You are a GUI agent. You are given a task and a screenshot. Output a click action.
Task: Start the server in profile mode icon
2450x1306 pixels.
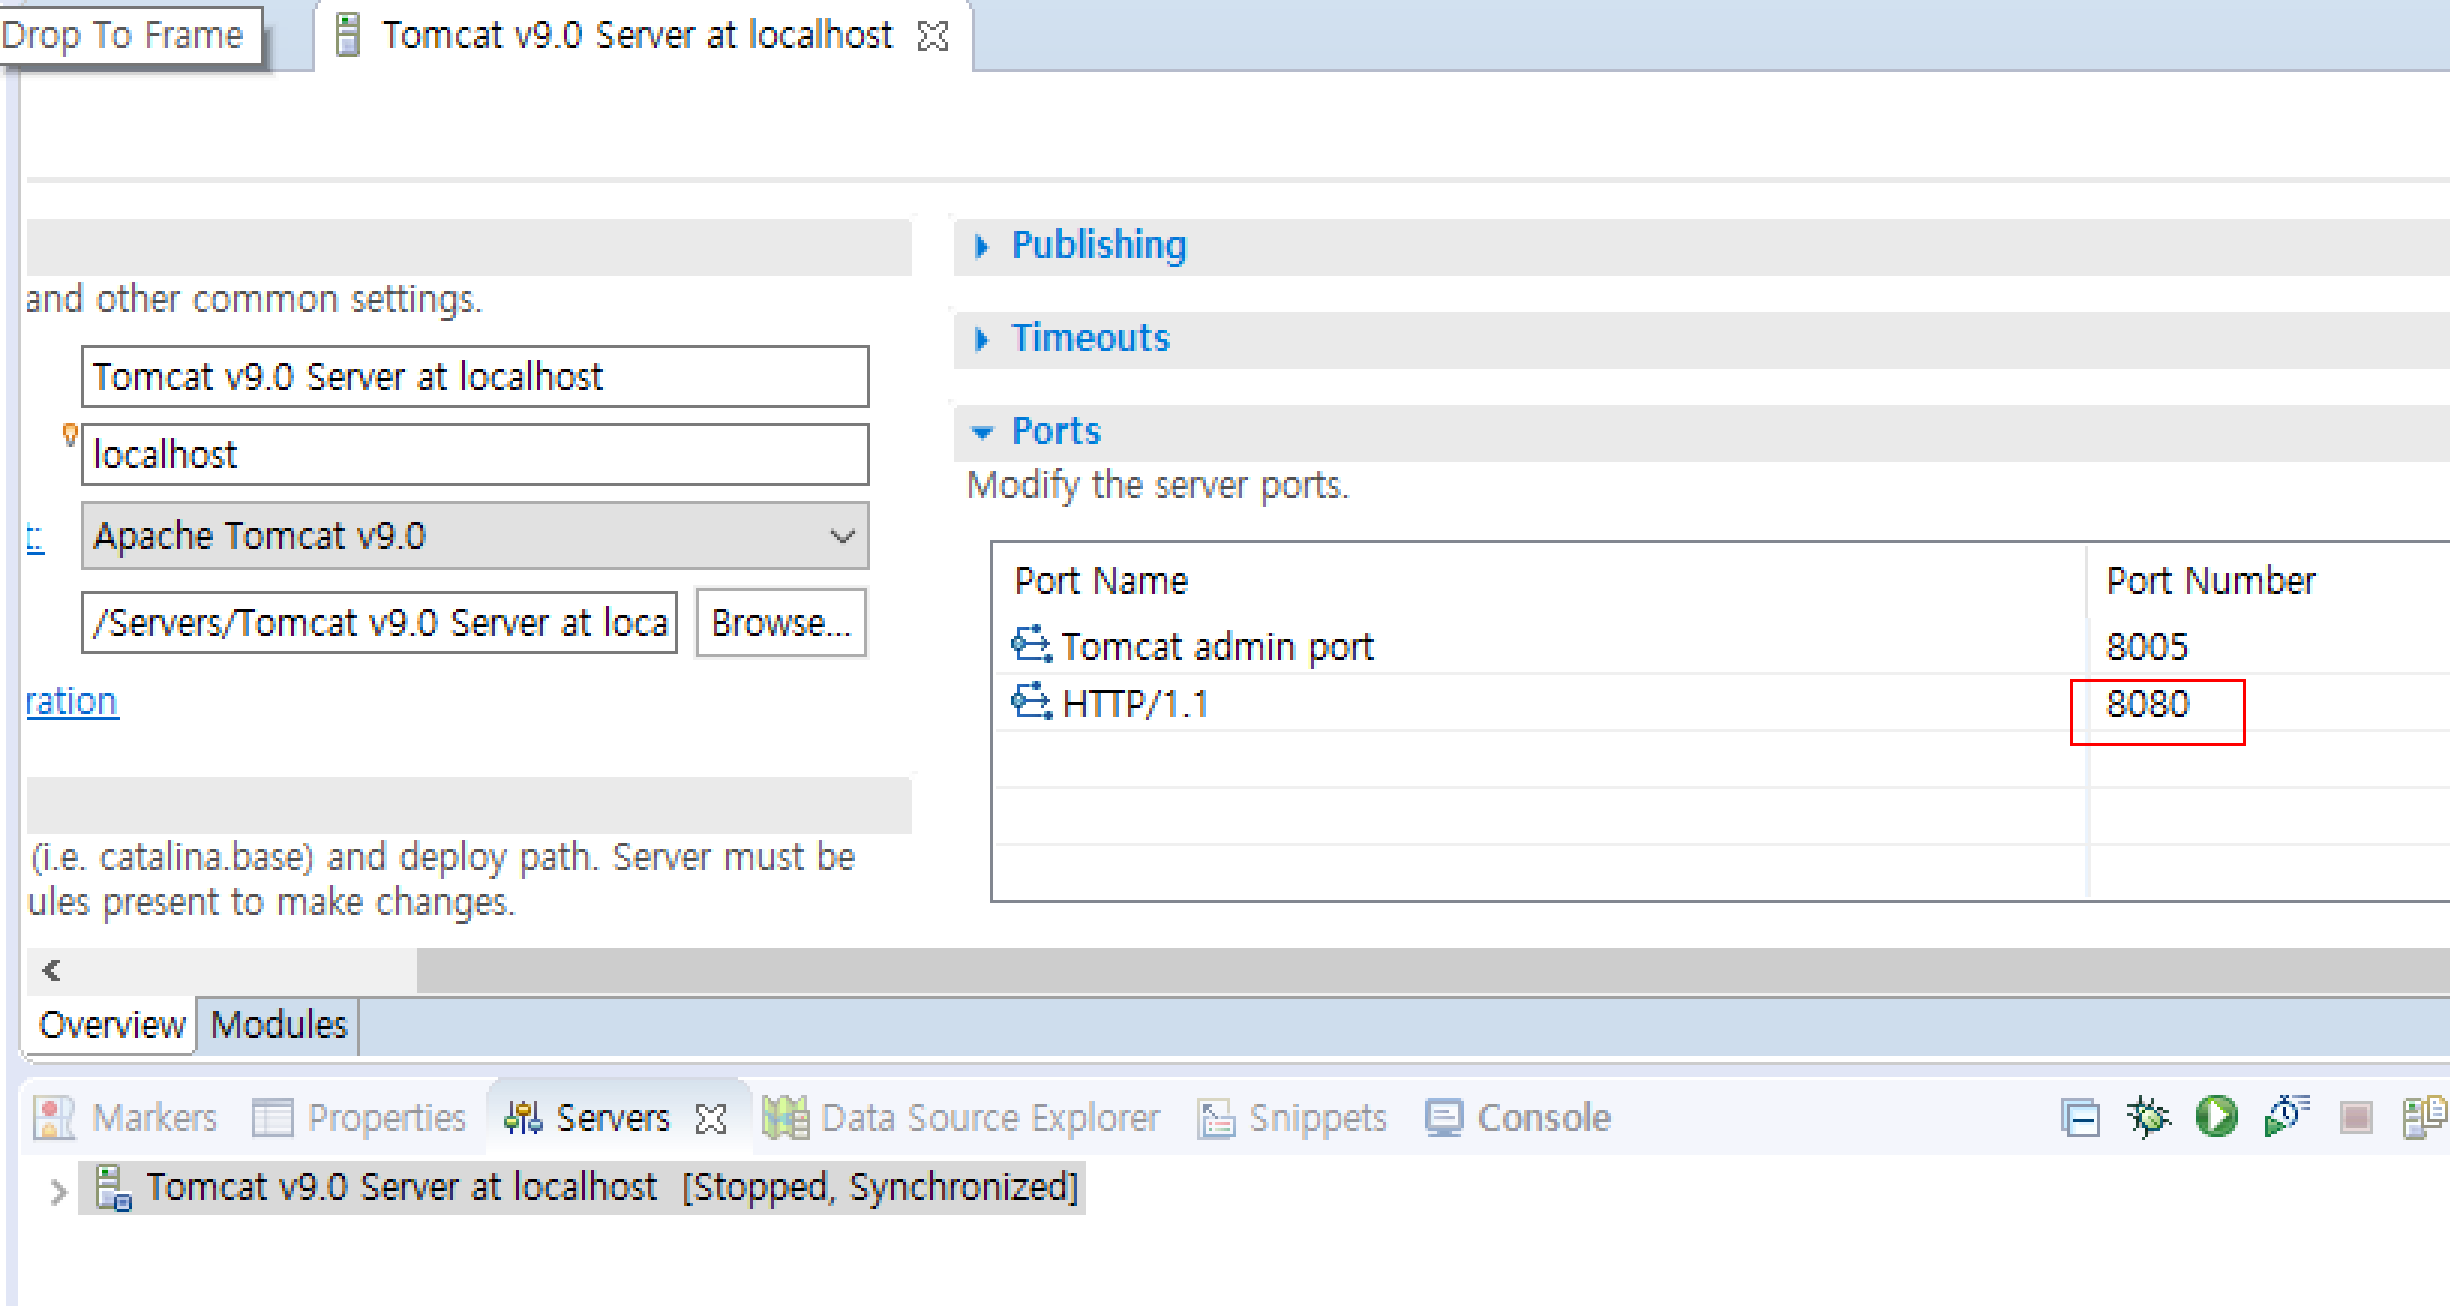tap(2287, 1117)
